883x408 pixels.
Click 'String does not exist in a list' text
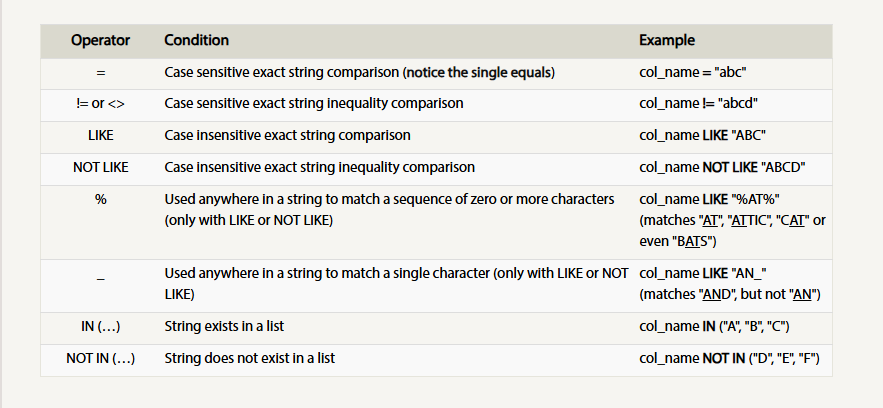[249, 358]
